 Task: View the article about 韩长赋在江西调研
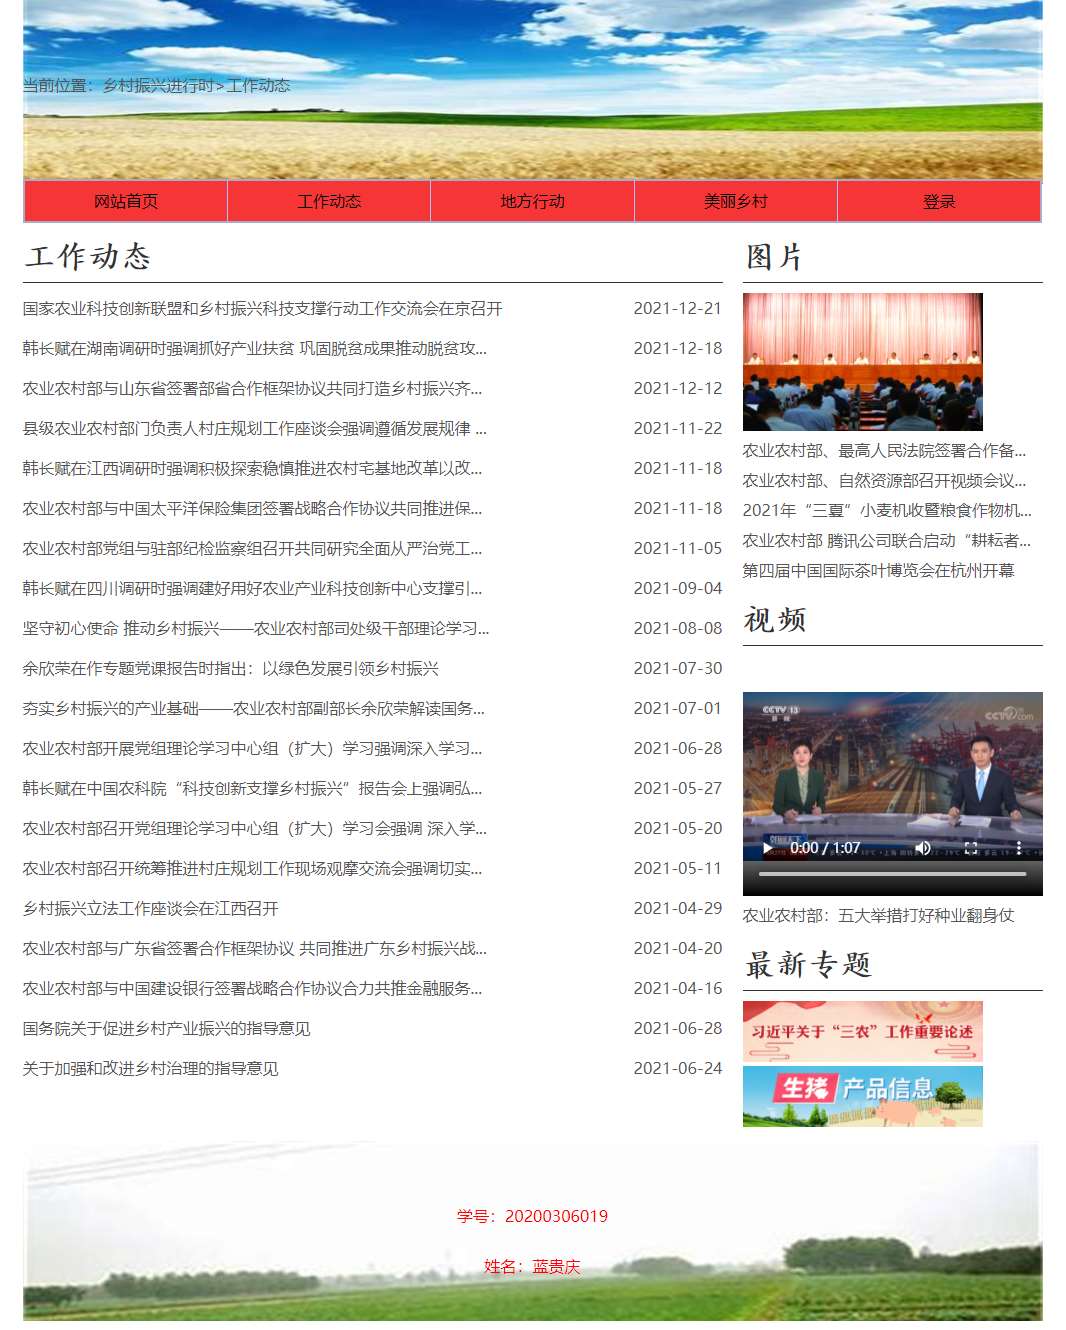pos(252,469)
